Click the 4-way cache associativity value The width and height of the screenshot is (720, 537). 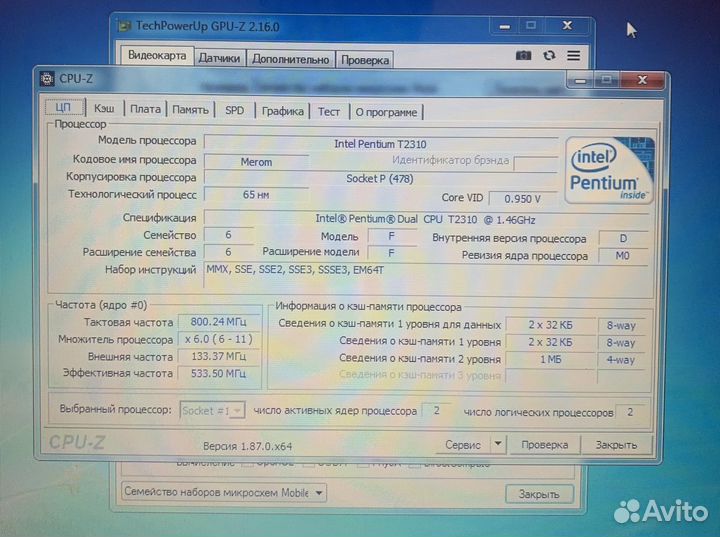pos(621,360)
